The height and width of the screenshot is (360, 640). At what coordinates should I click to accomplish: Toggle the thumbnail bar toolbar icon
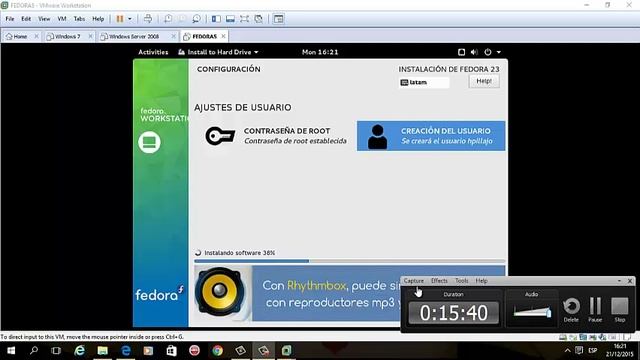(x=230, y=19)
